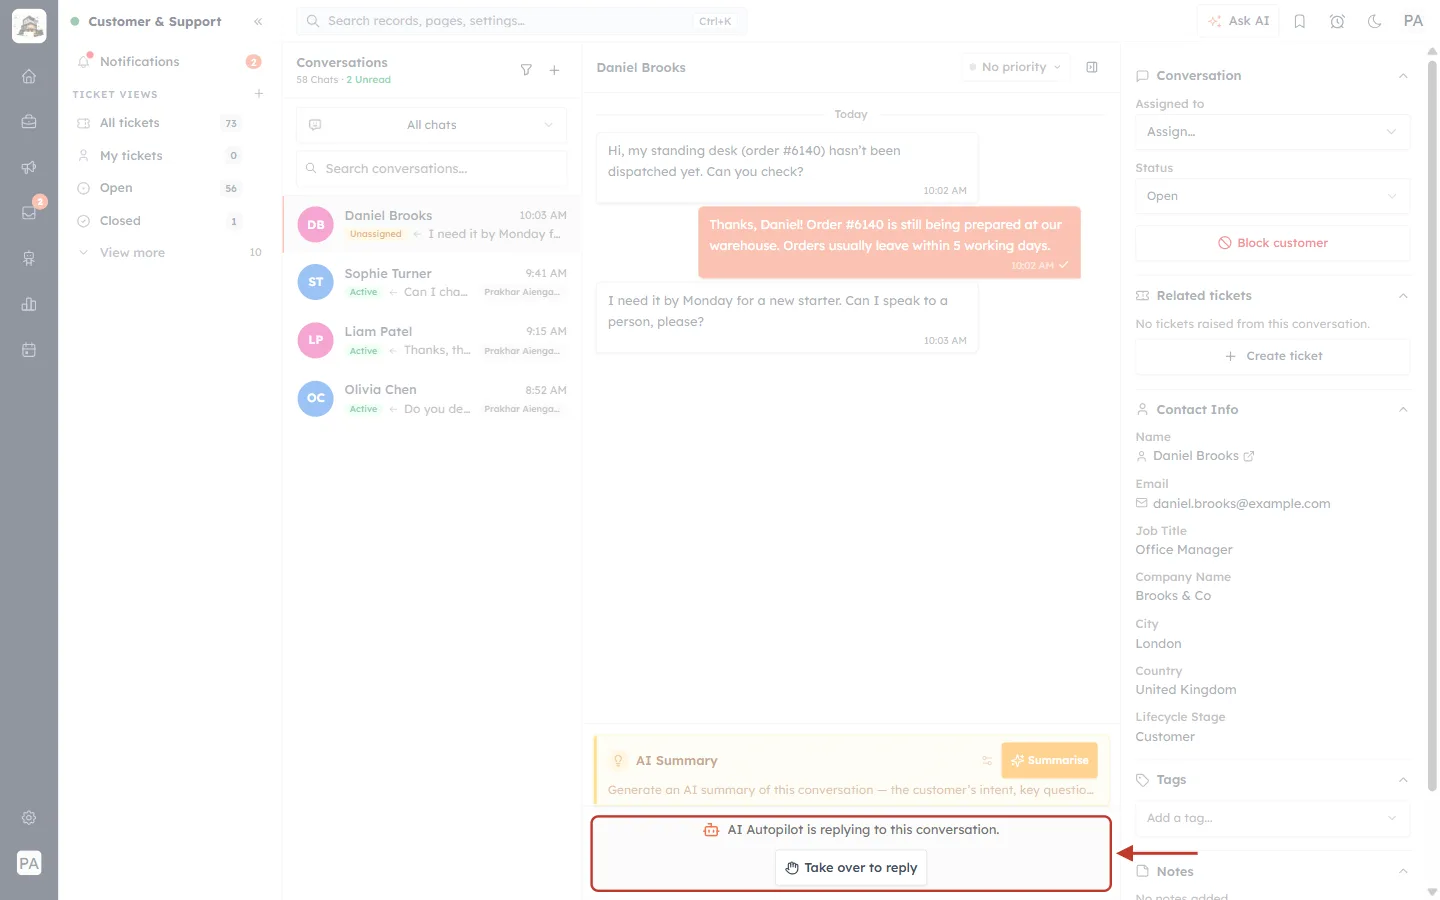Select Open tickets view

[x=170, y=188]
